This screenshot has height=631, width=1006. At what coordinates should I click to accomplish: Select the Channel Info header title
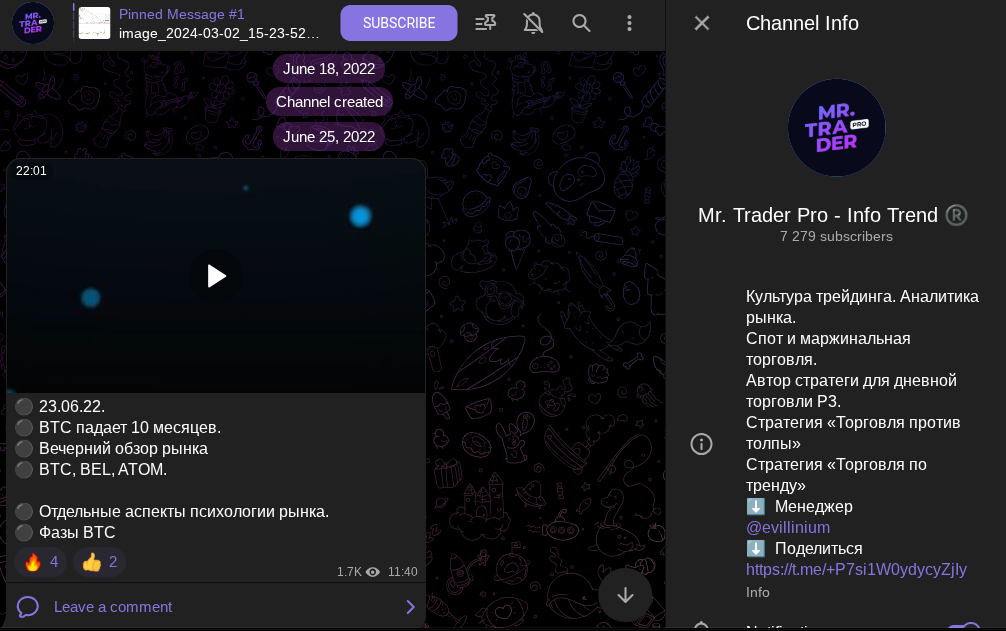tap(802, 23)
